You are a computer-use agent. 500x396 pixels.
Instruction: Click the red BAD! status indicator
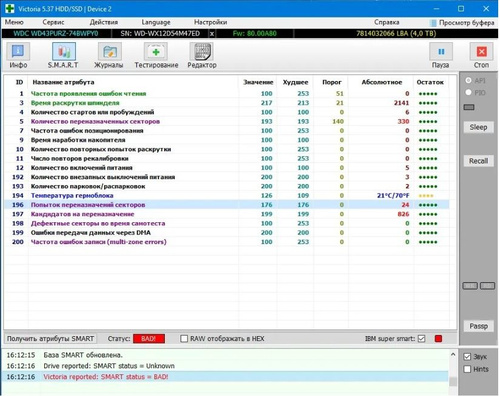(149, 339)
